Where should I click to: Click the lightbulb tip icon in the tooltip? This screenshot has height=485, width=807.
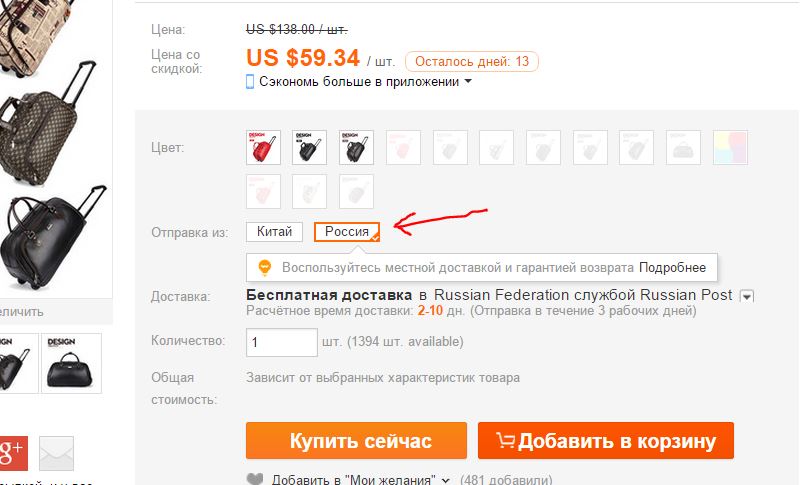[x=265, y=268]
